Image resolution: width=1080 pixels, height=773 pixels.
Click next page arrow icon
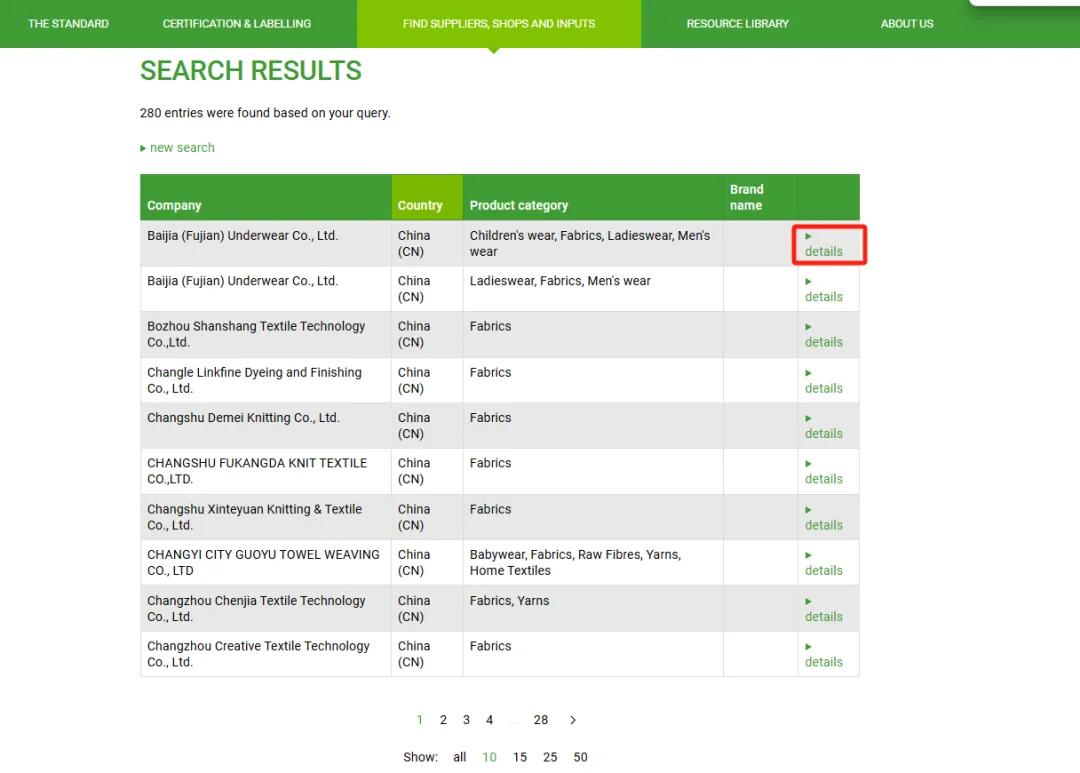[572, 720]
